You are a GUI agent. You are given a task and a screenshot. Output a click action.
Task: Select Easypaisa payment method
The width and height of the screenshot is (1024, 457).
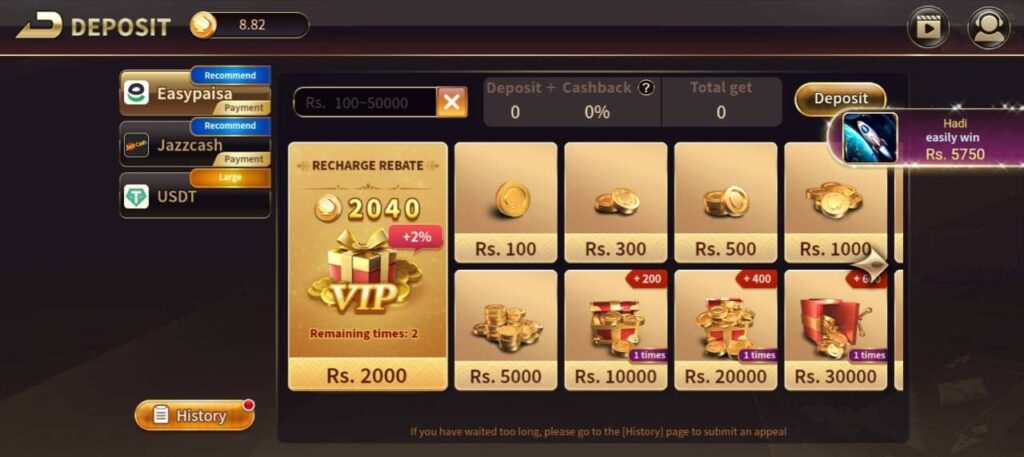(195, 92)
